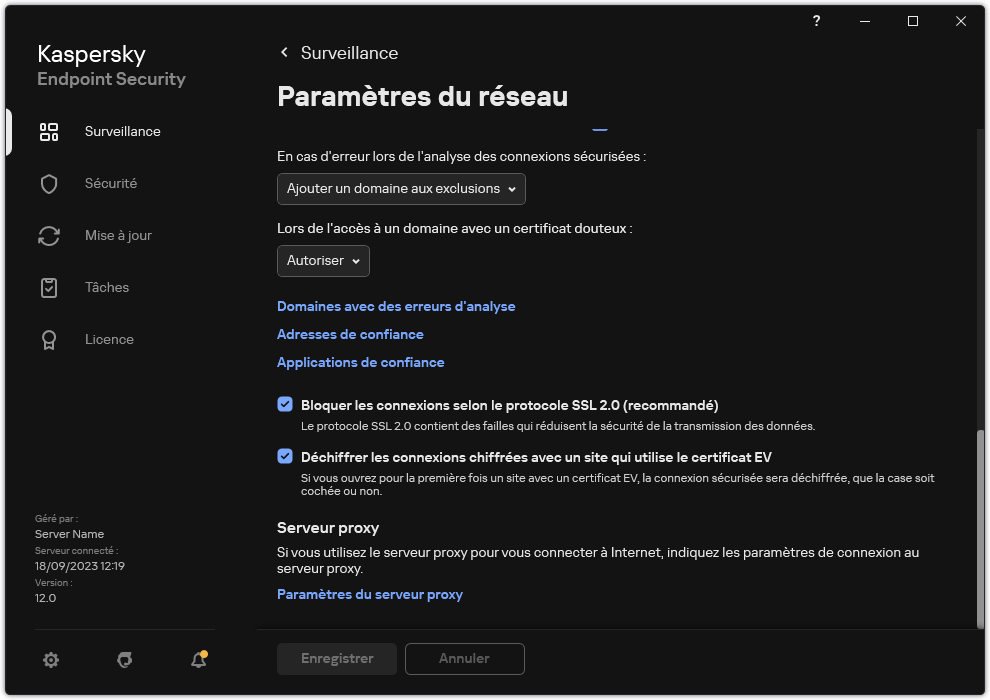
Task: Select Surveillance in the sidebar menu
Action: (122, 131)
